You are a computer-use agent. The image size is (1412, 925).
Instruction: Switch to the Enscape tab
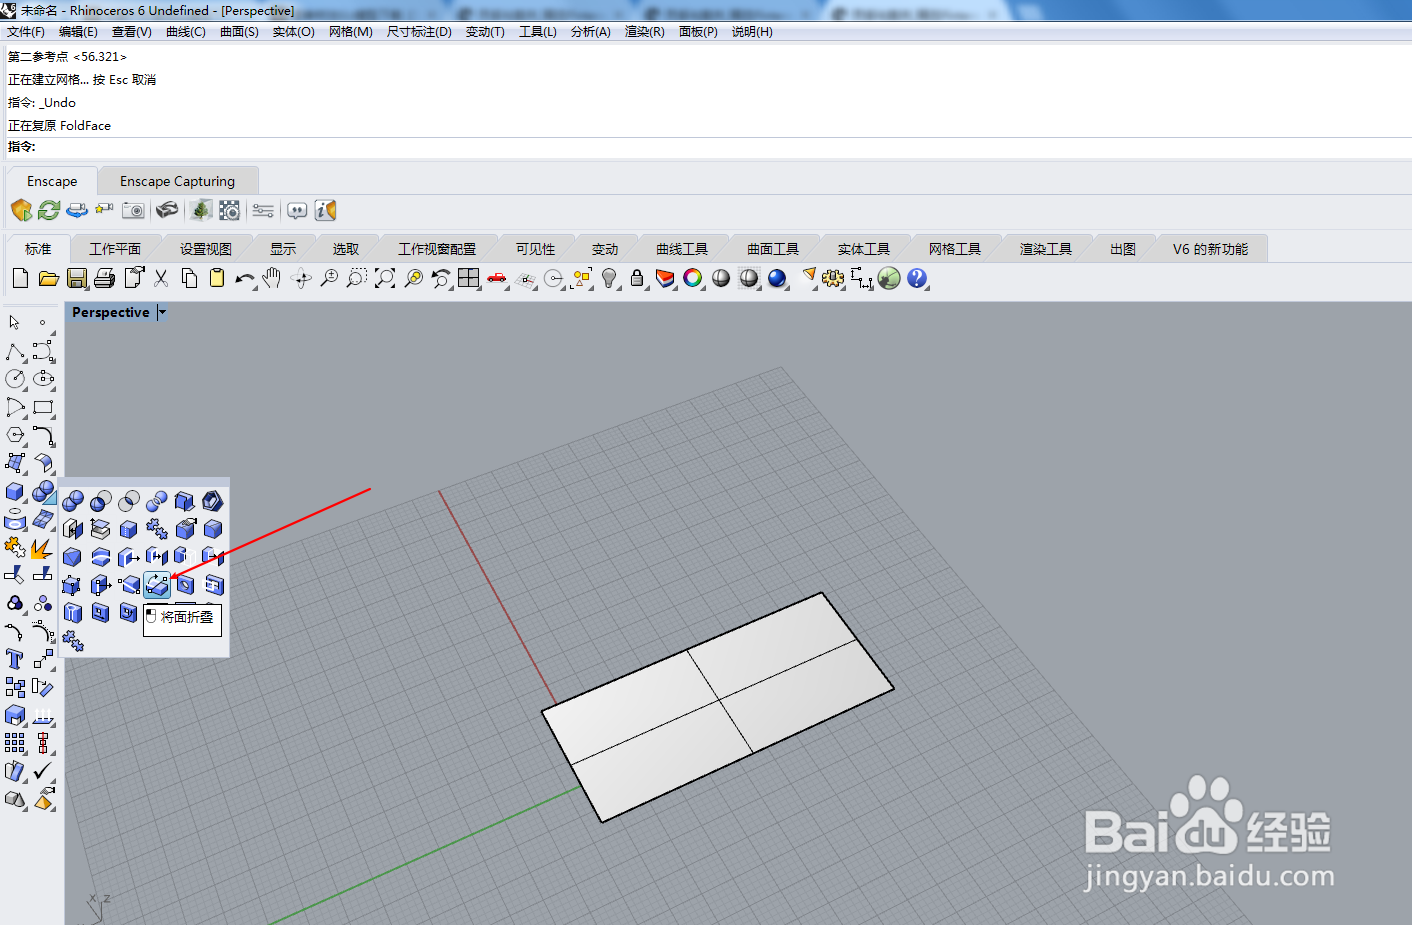(x=52, y=181)
